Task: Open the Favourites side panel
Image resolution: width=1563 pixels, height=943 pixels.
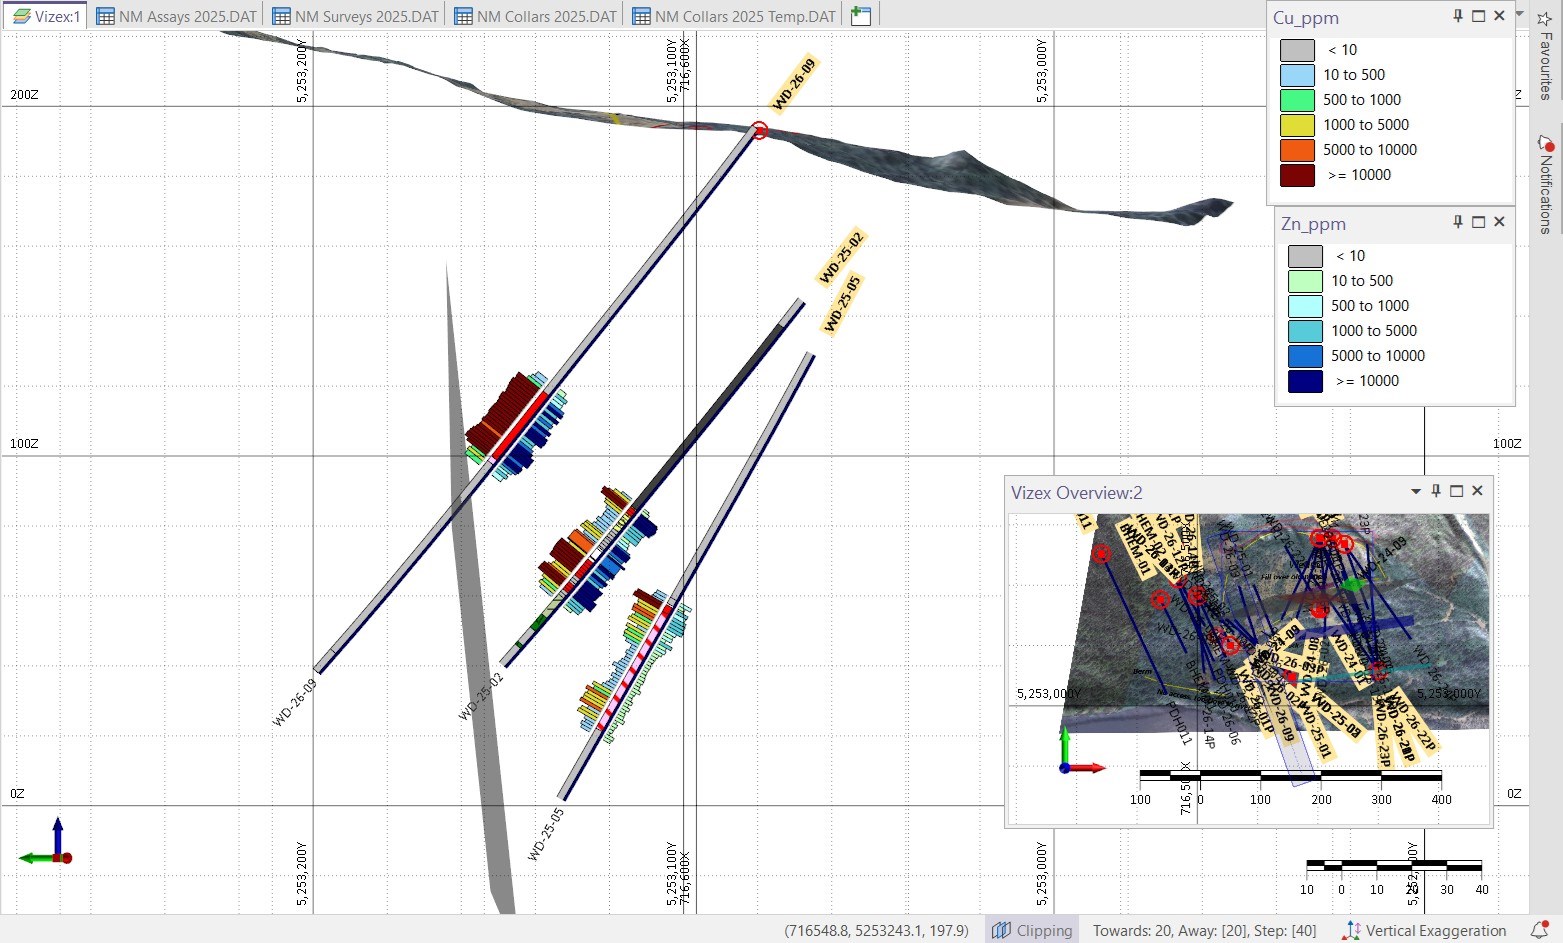Action: tap(1546, 55)
